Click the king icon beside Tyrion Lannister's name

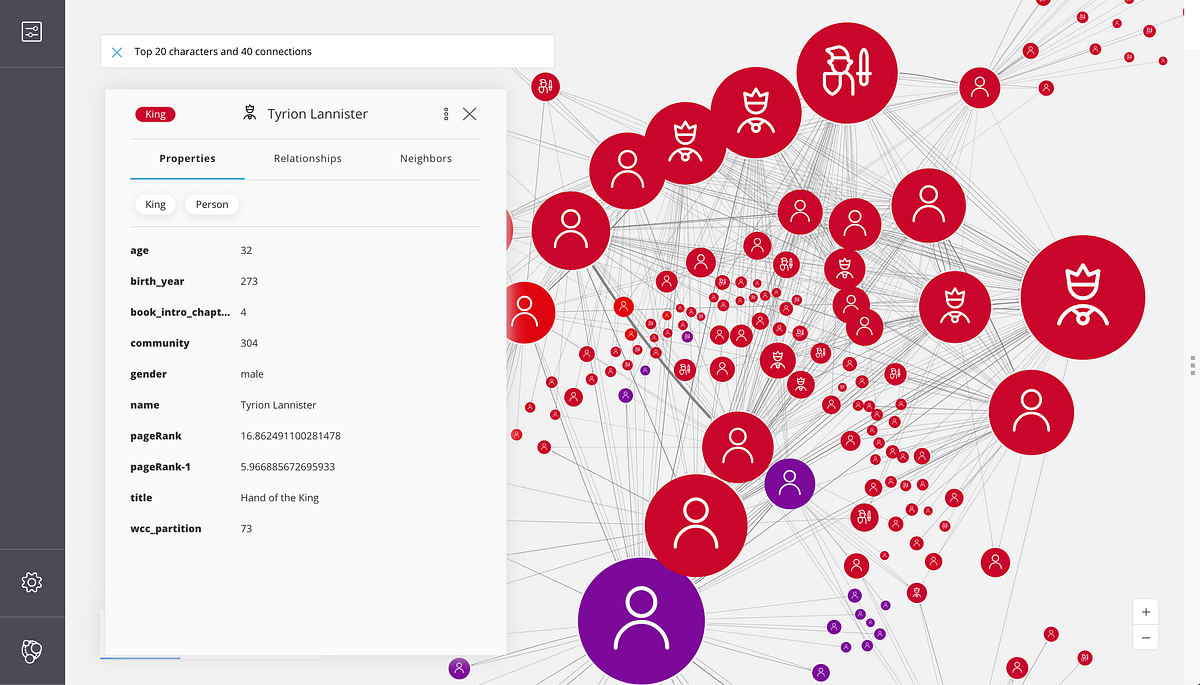pos(249,113)
